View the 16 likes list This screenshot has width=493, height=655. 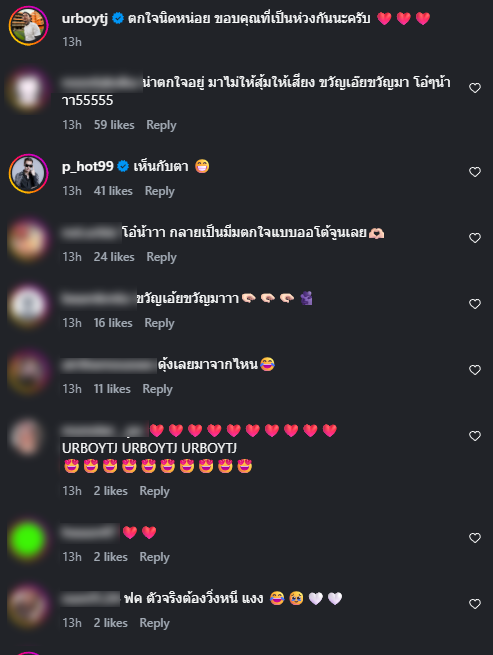tap(113, 323)
